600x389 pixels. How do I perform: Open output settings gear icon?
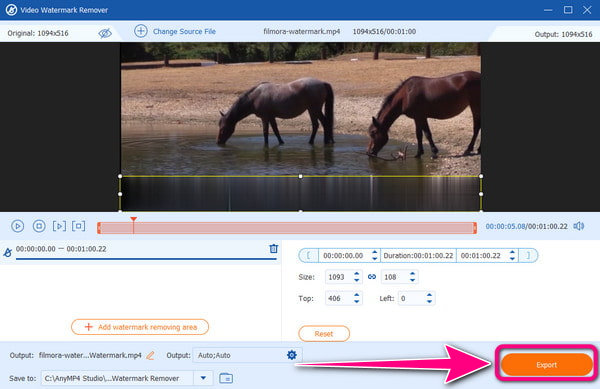[x=292, y=355]
